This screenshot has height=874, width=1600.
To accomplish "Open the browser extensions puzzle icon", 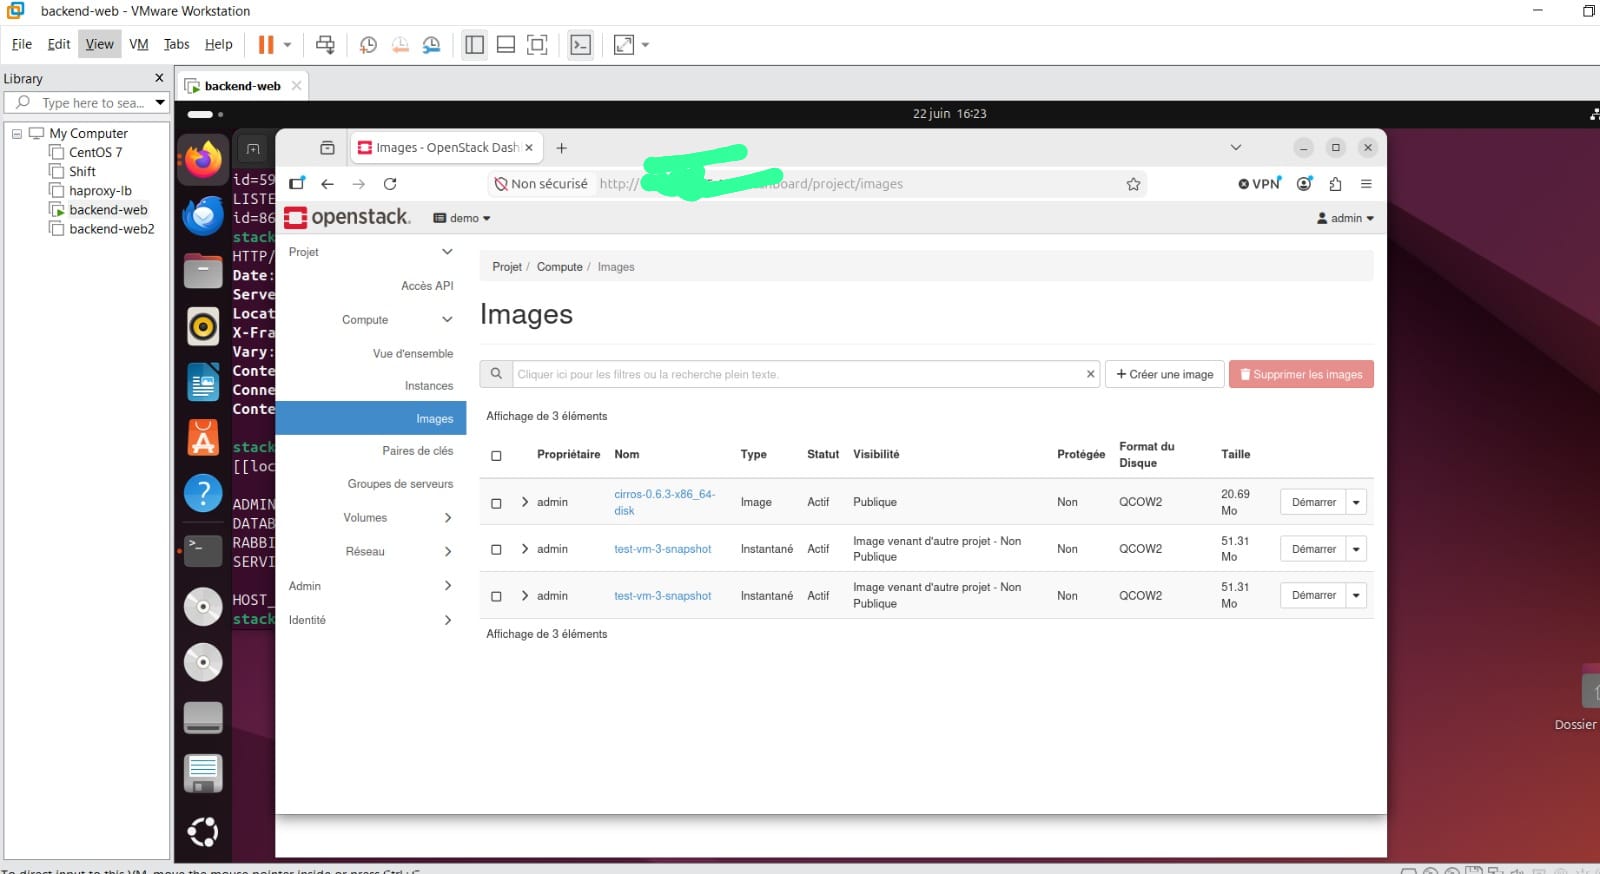I will [x=1335, y=184].
